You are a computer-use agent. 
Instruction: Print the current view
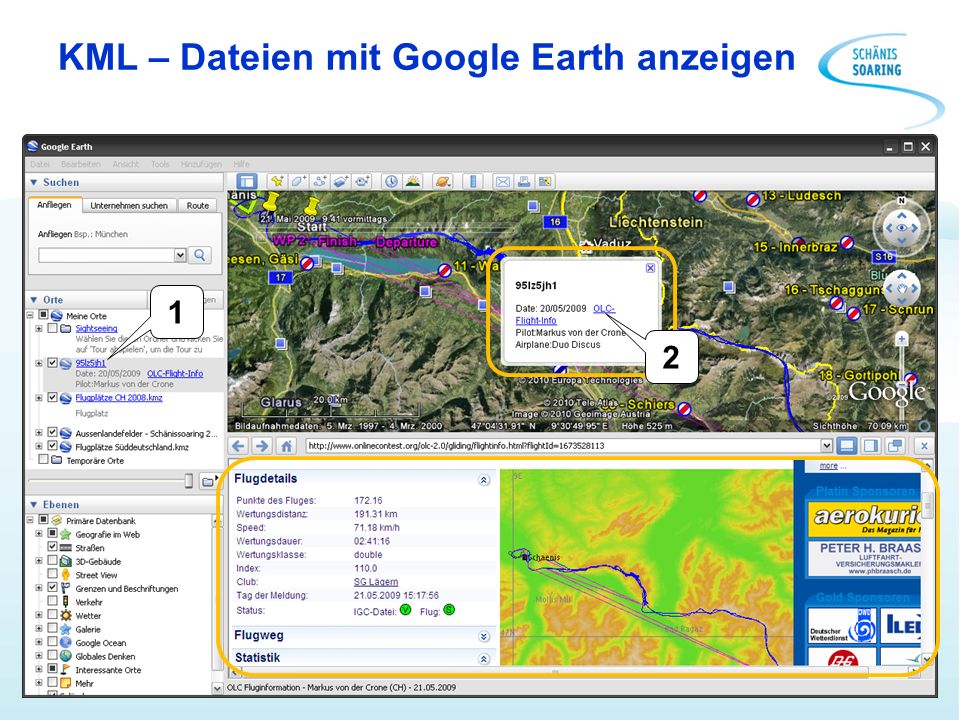[523, 181]
